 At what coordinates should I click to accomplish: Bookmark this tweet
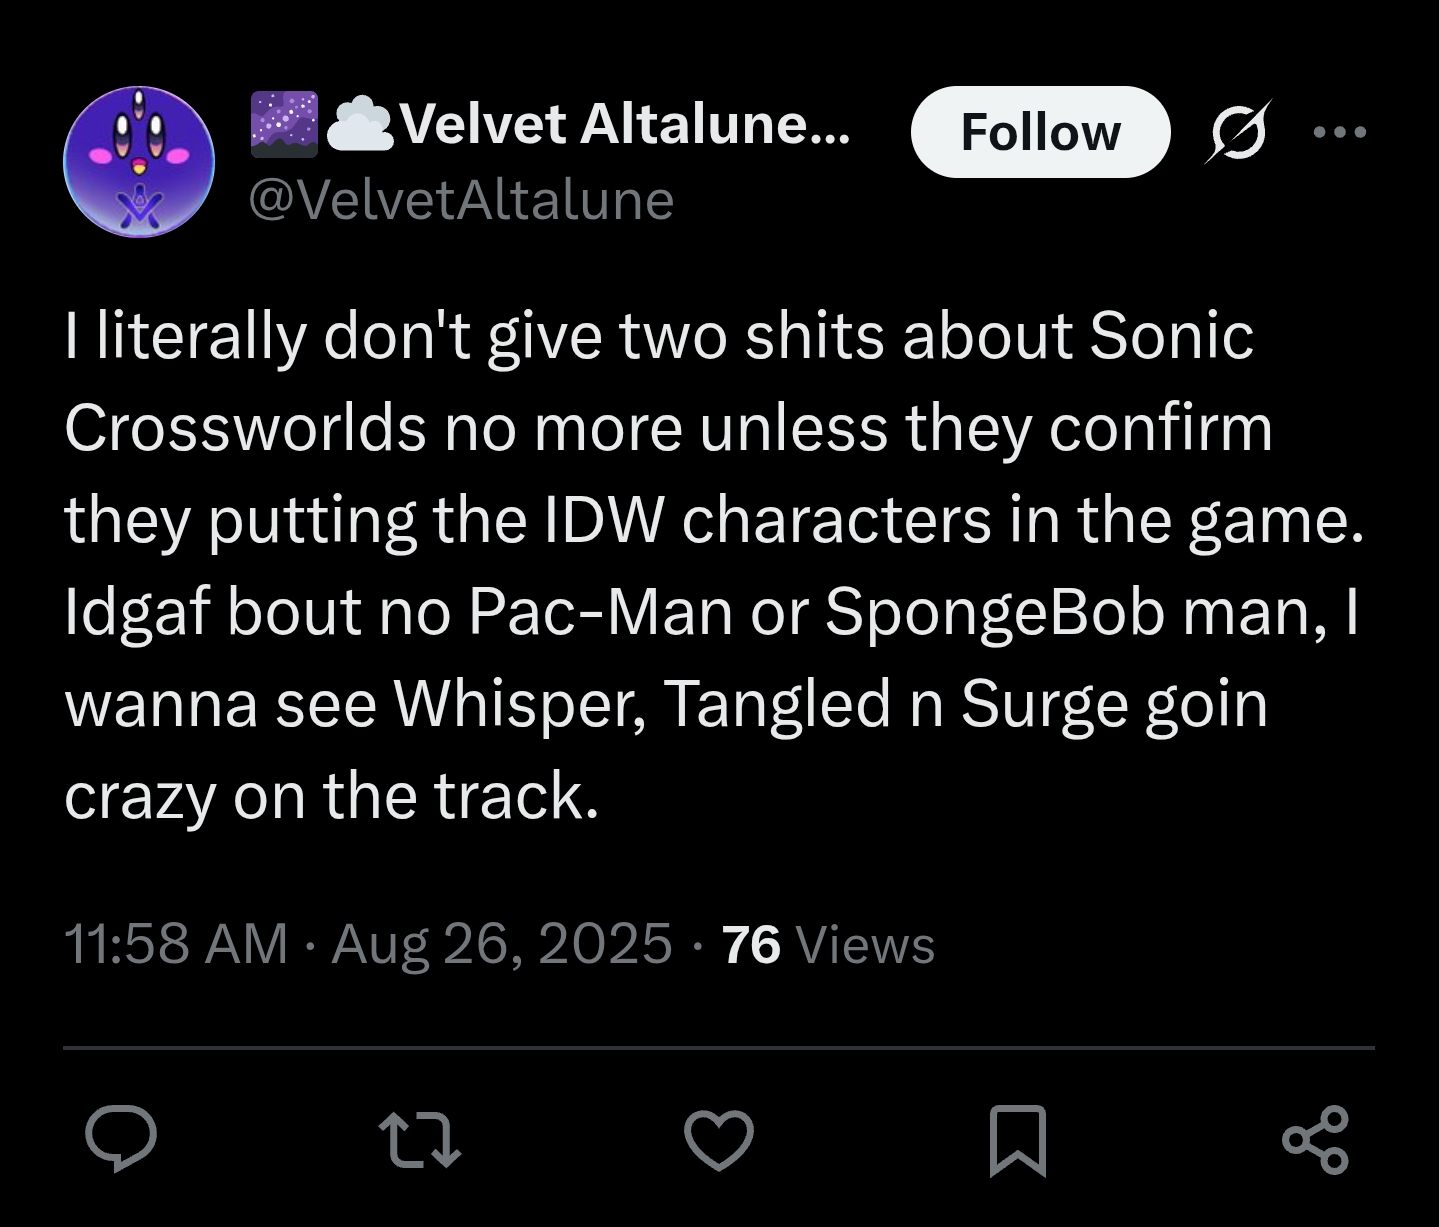[1017, 1140]
